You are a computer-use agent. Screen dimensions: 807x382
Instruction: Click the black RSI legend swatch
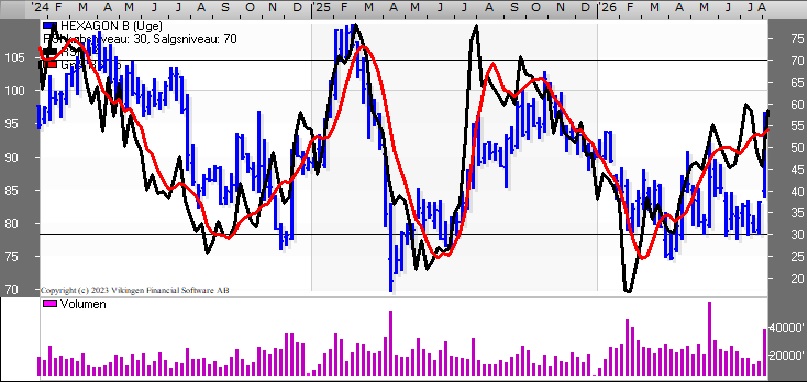(x=50, y=51)
